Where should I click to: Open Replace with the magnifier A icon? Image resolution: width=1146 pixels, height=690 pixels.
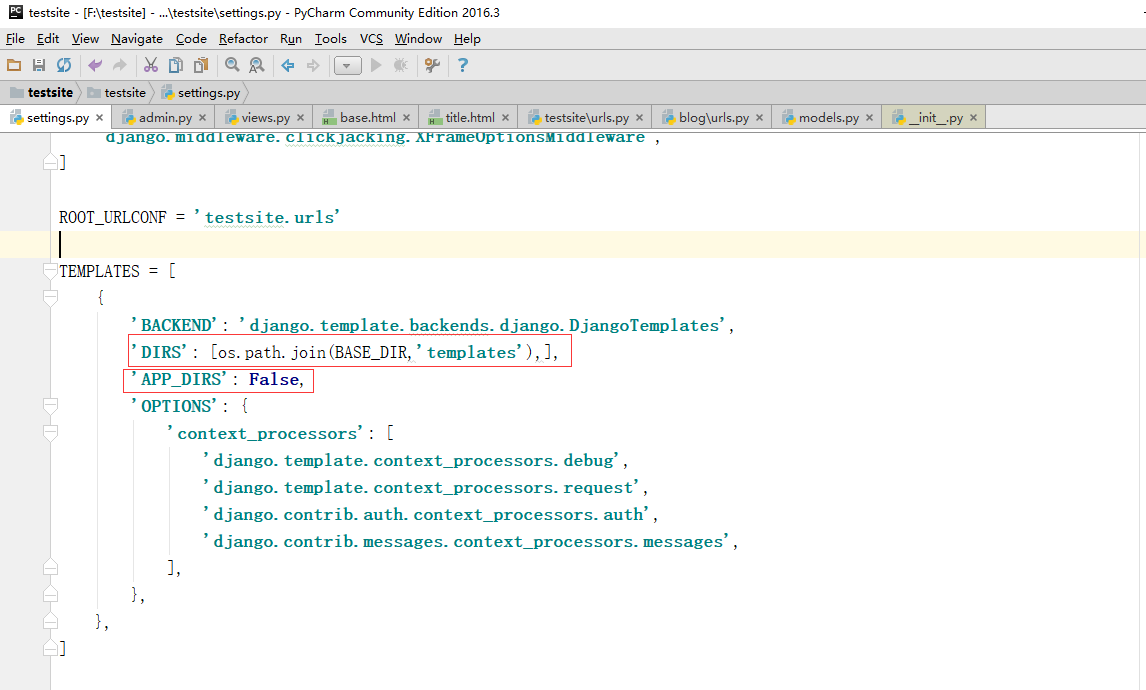[257, 65]
